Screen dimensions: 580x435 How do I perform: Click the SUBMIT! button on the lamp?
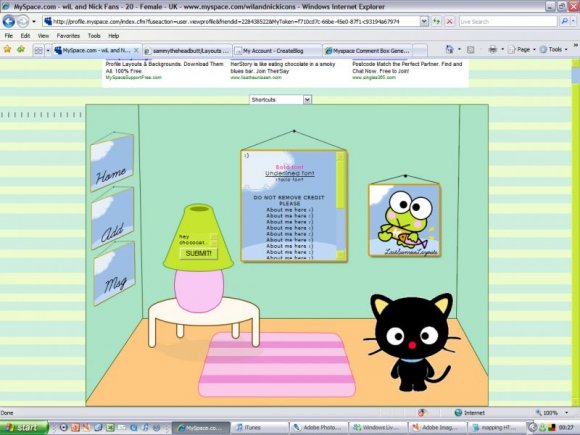199,253
